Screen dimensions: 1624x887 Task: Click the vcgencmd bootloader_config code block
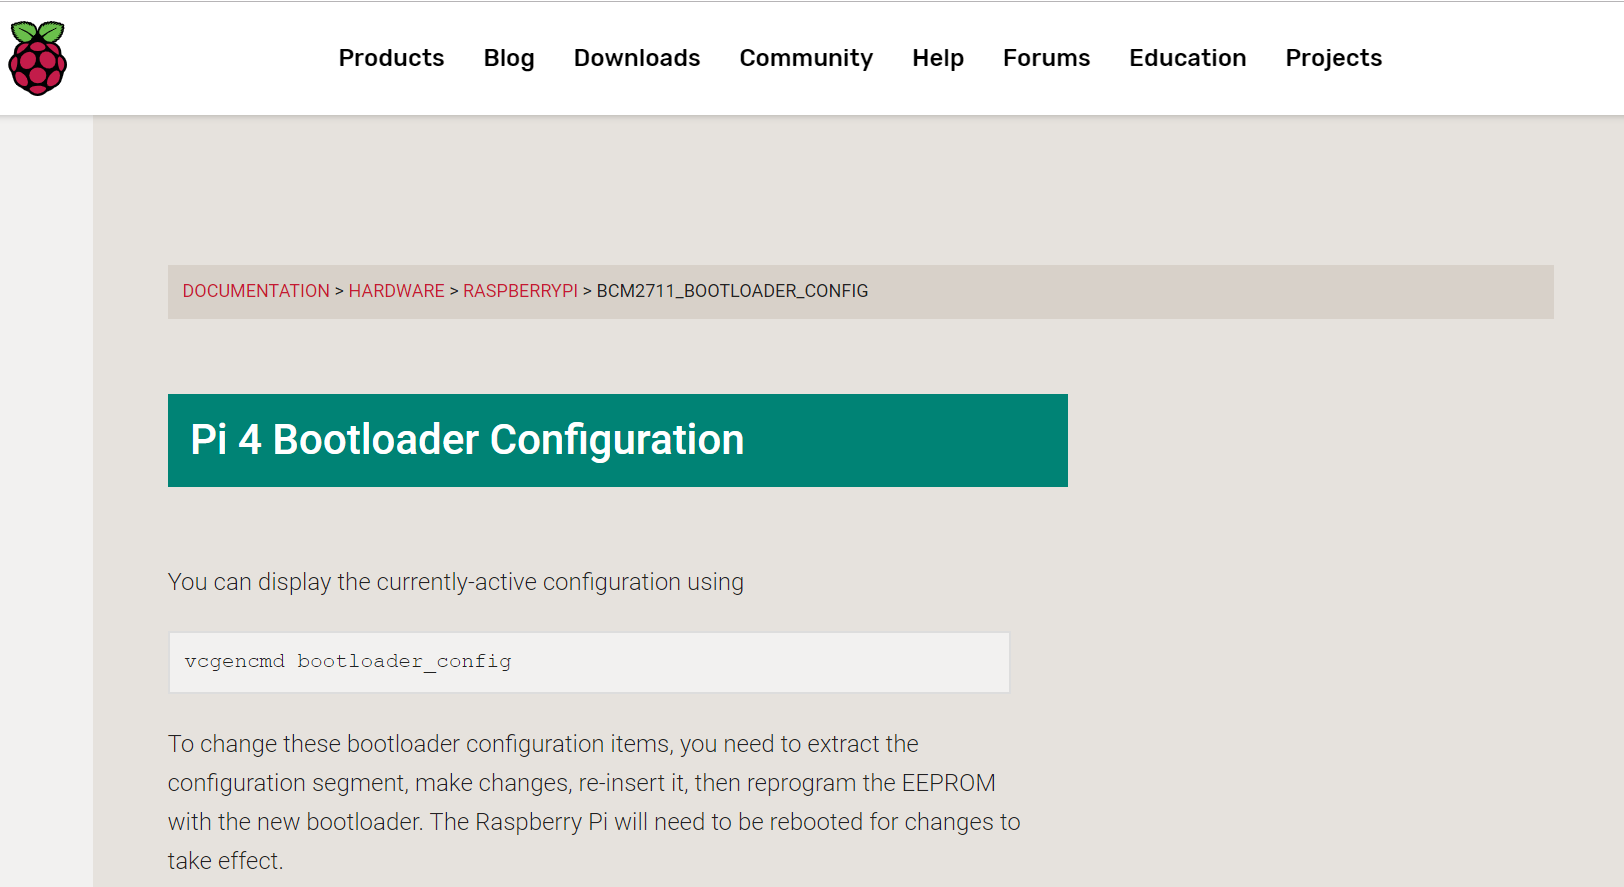tap(589, 662)
